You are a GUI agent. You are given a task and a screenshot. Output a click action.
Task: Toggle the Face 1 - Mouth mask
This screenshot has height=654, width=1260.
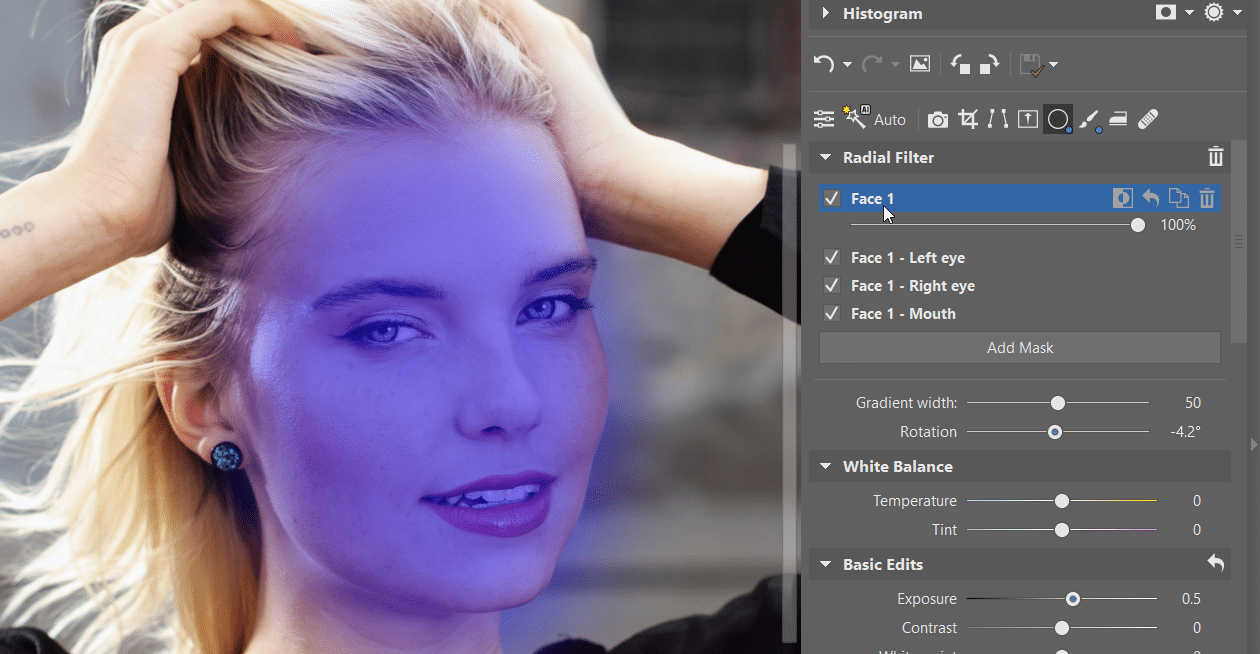pos(831,313)
